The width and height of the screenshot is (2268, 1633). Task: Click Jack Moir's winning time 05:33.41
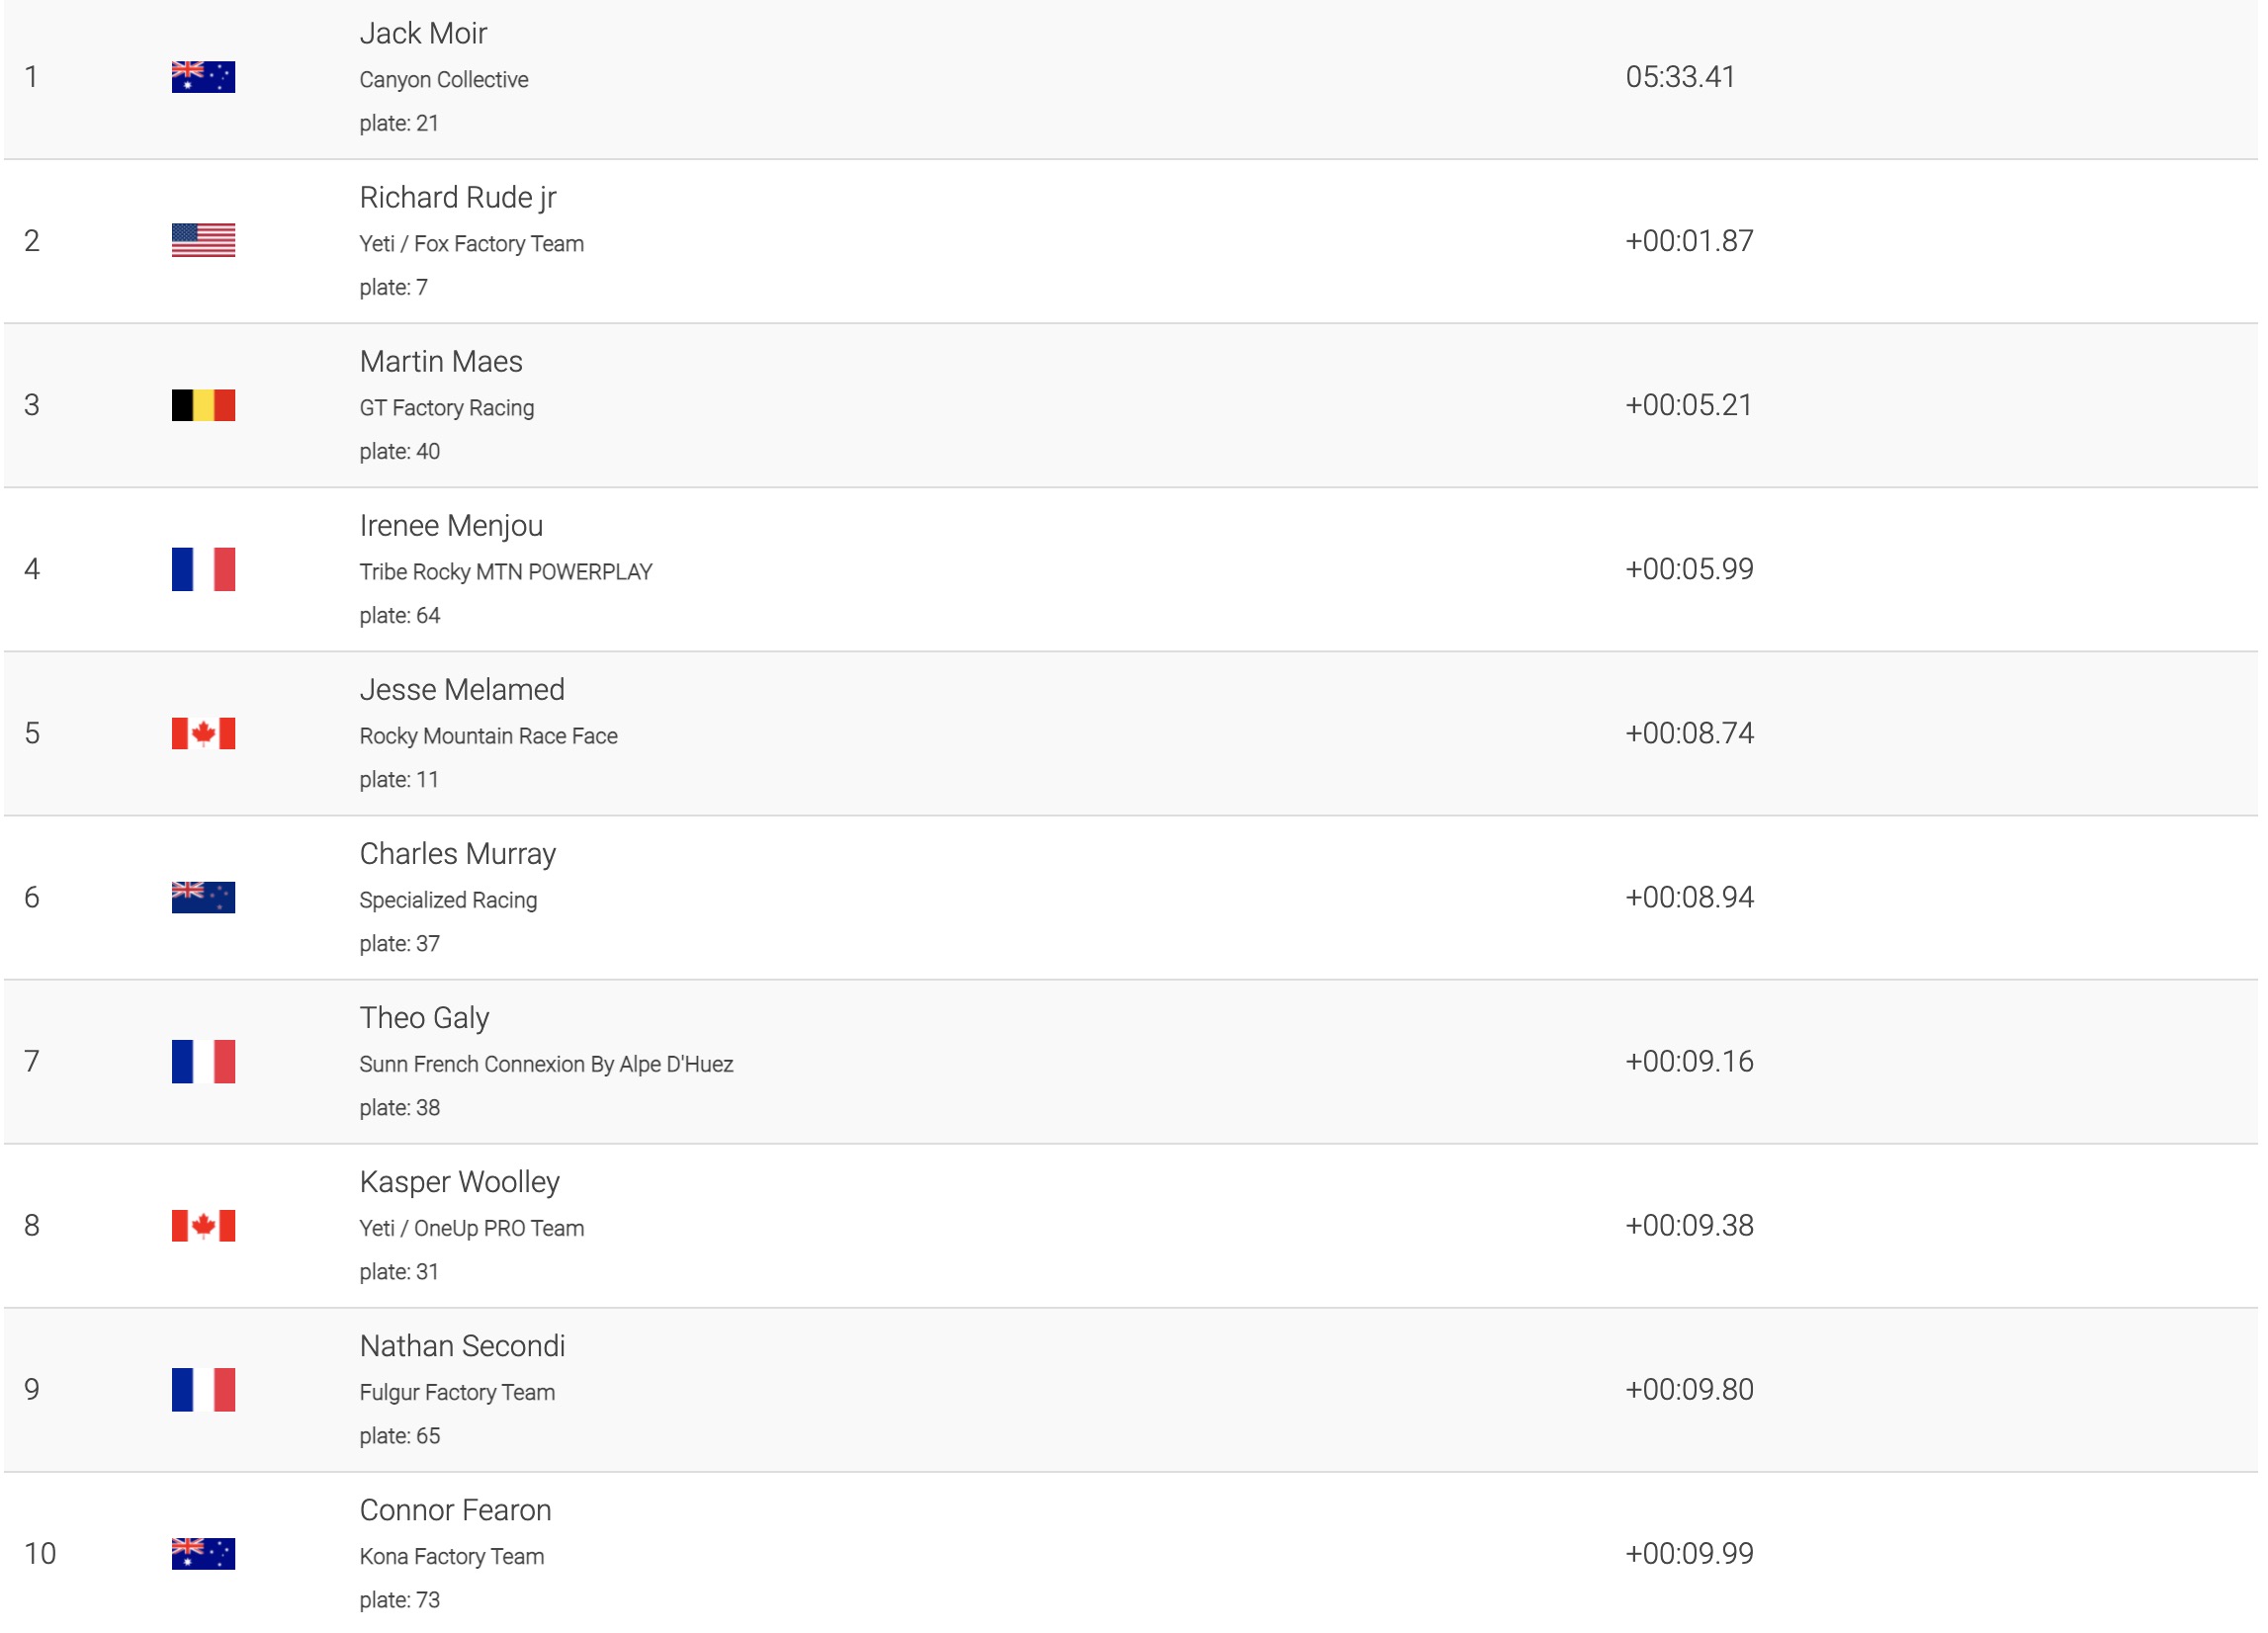point(1680,77)
